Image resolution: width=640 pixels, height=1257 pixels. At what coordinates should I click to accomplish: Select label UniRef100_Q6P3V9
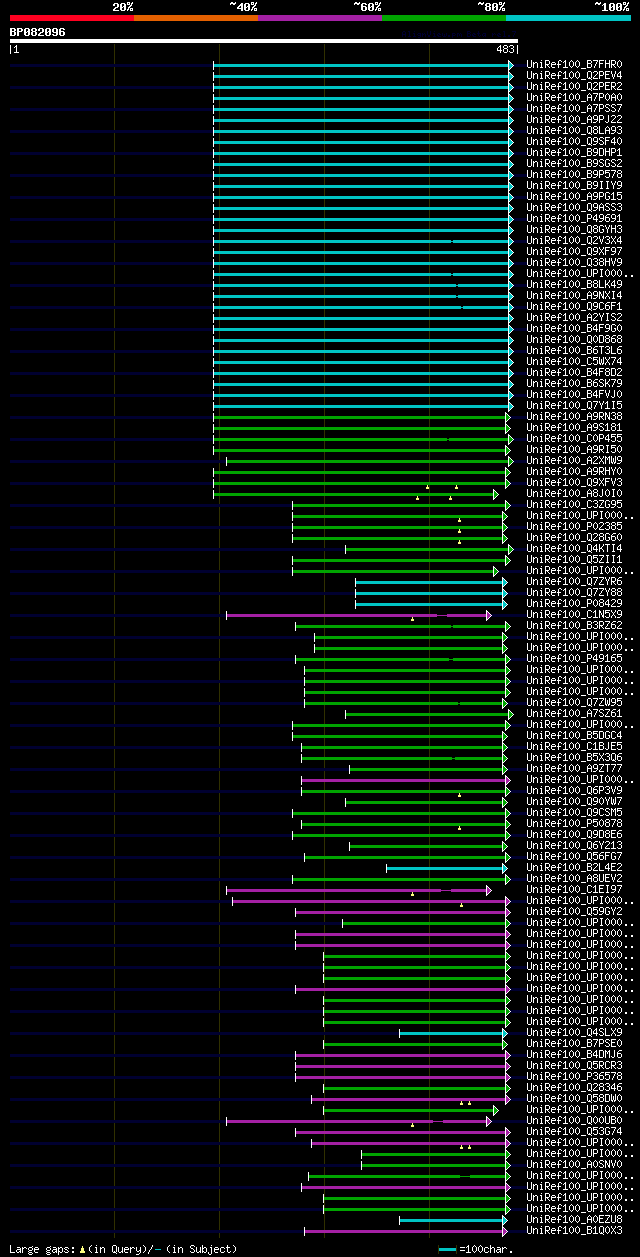tap(574, 790)
